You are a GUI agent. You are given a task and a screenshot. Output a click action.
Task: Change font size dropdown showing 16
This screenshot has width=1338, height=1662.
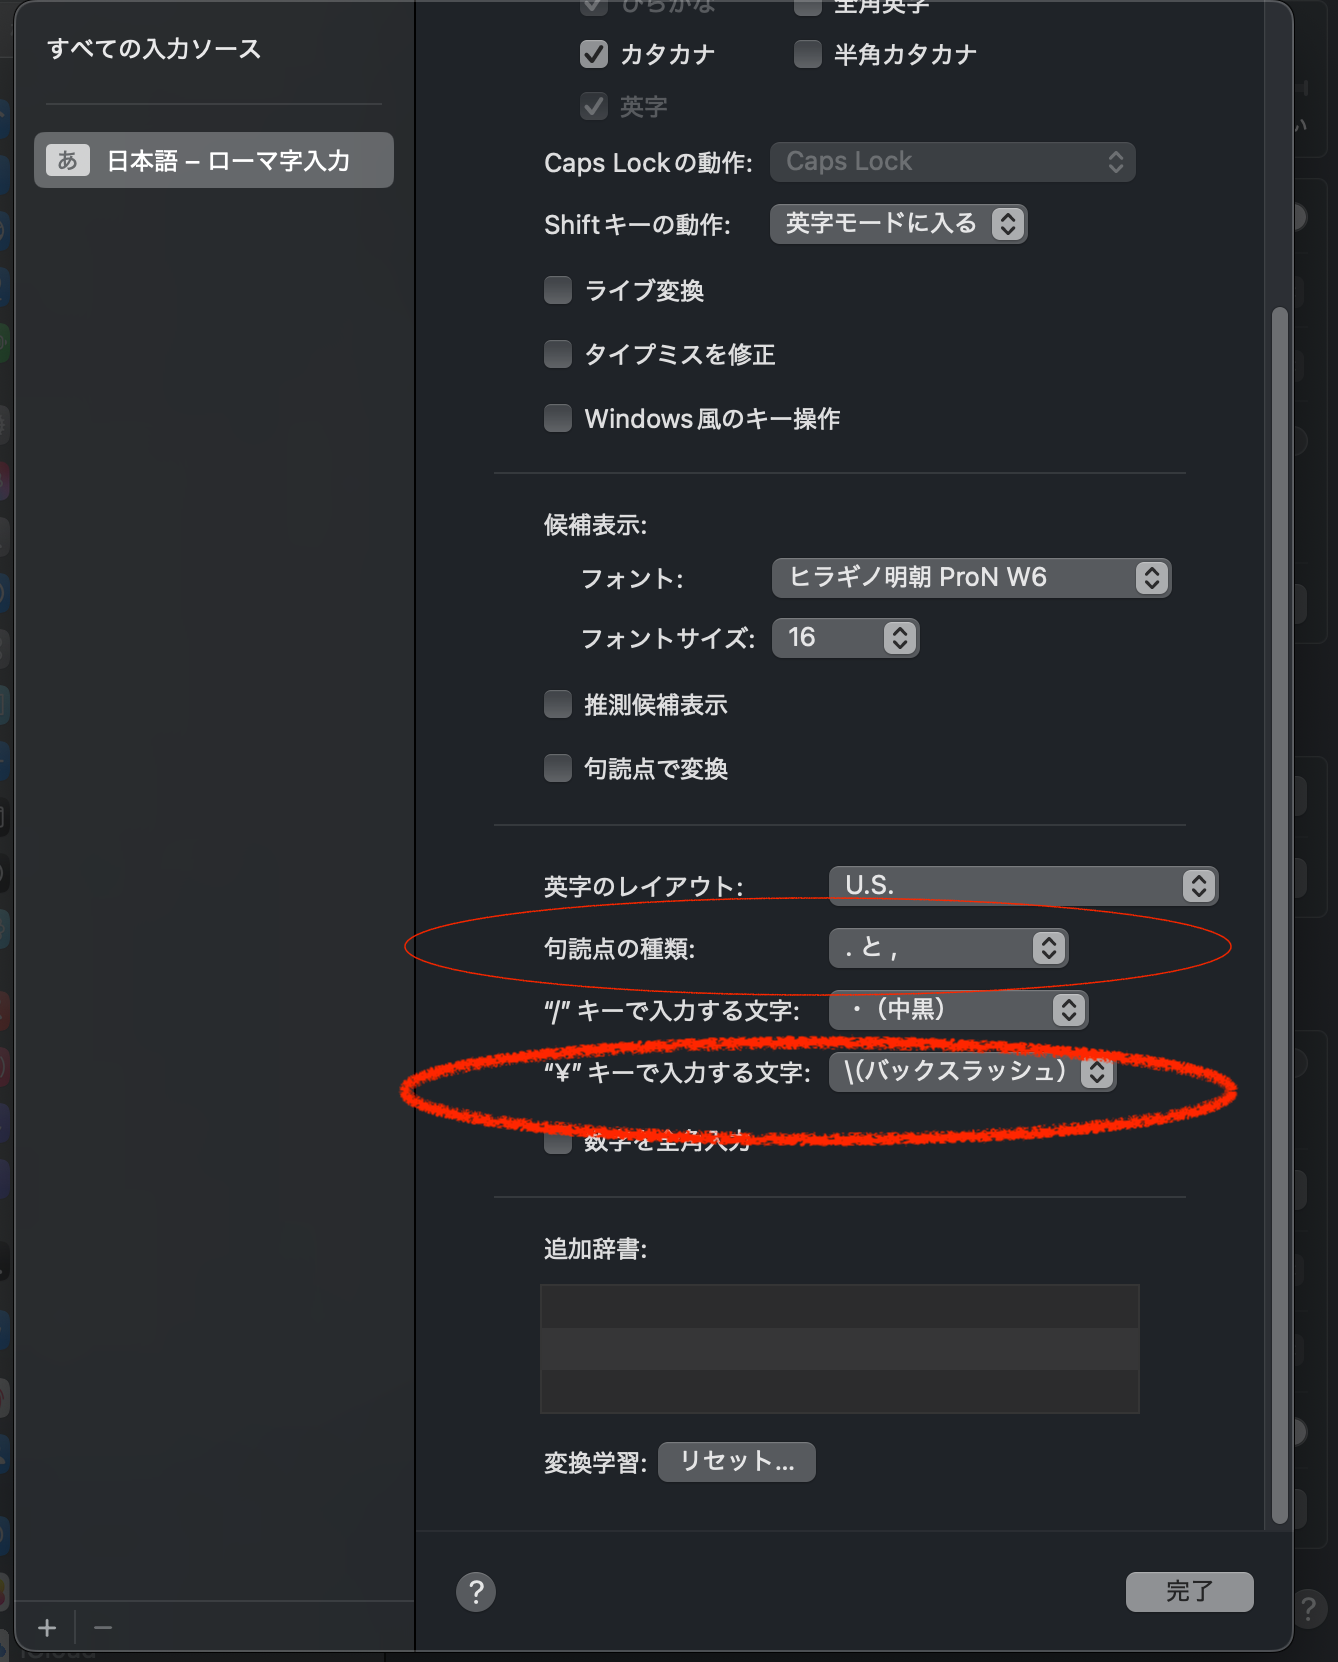[845, 637]
